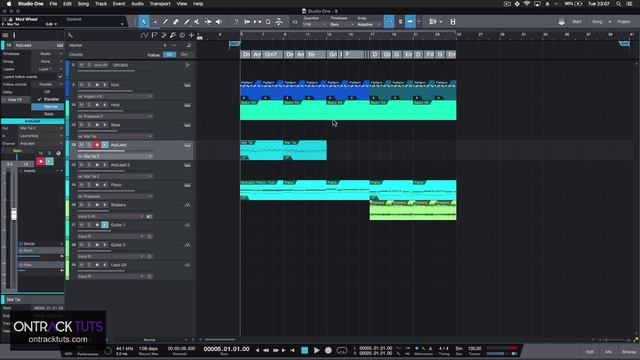Solo the Hats track
Image resolution: width=640 pixels, height=360 pixels.
click(89, 105)
